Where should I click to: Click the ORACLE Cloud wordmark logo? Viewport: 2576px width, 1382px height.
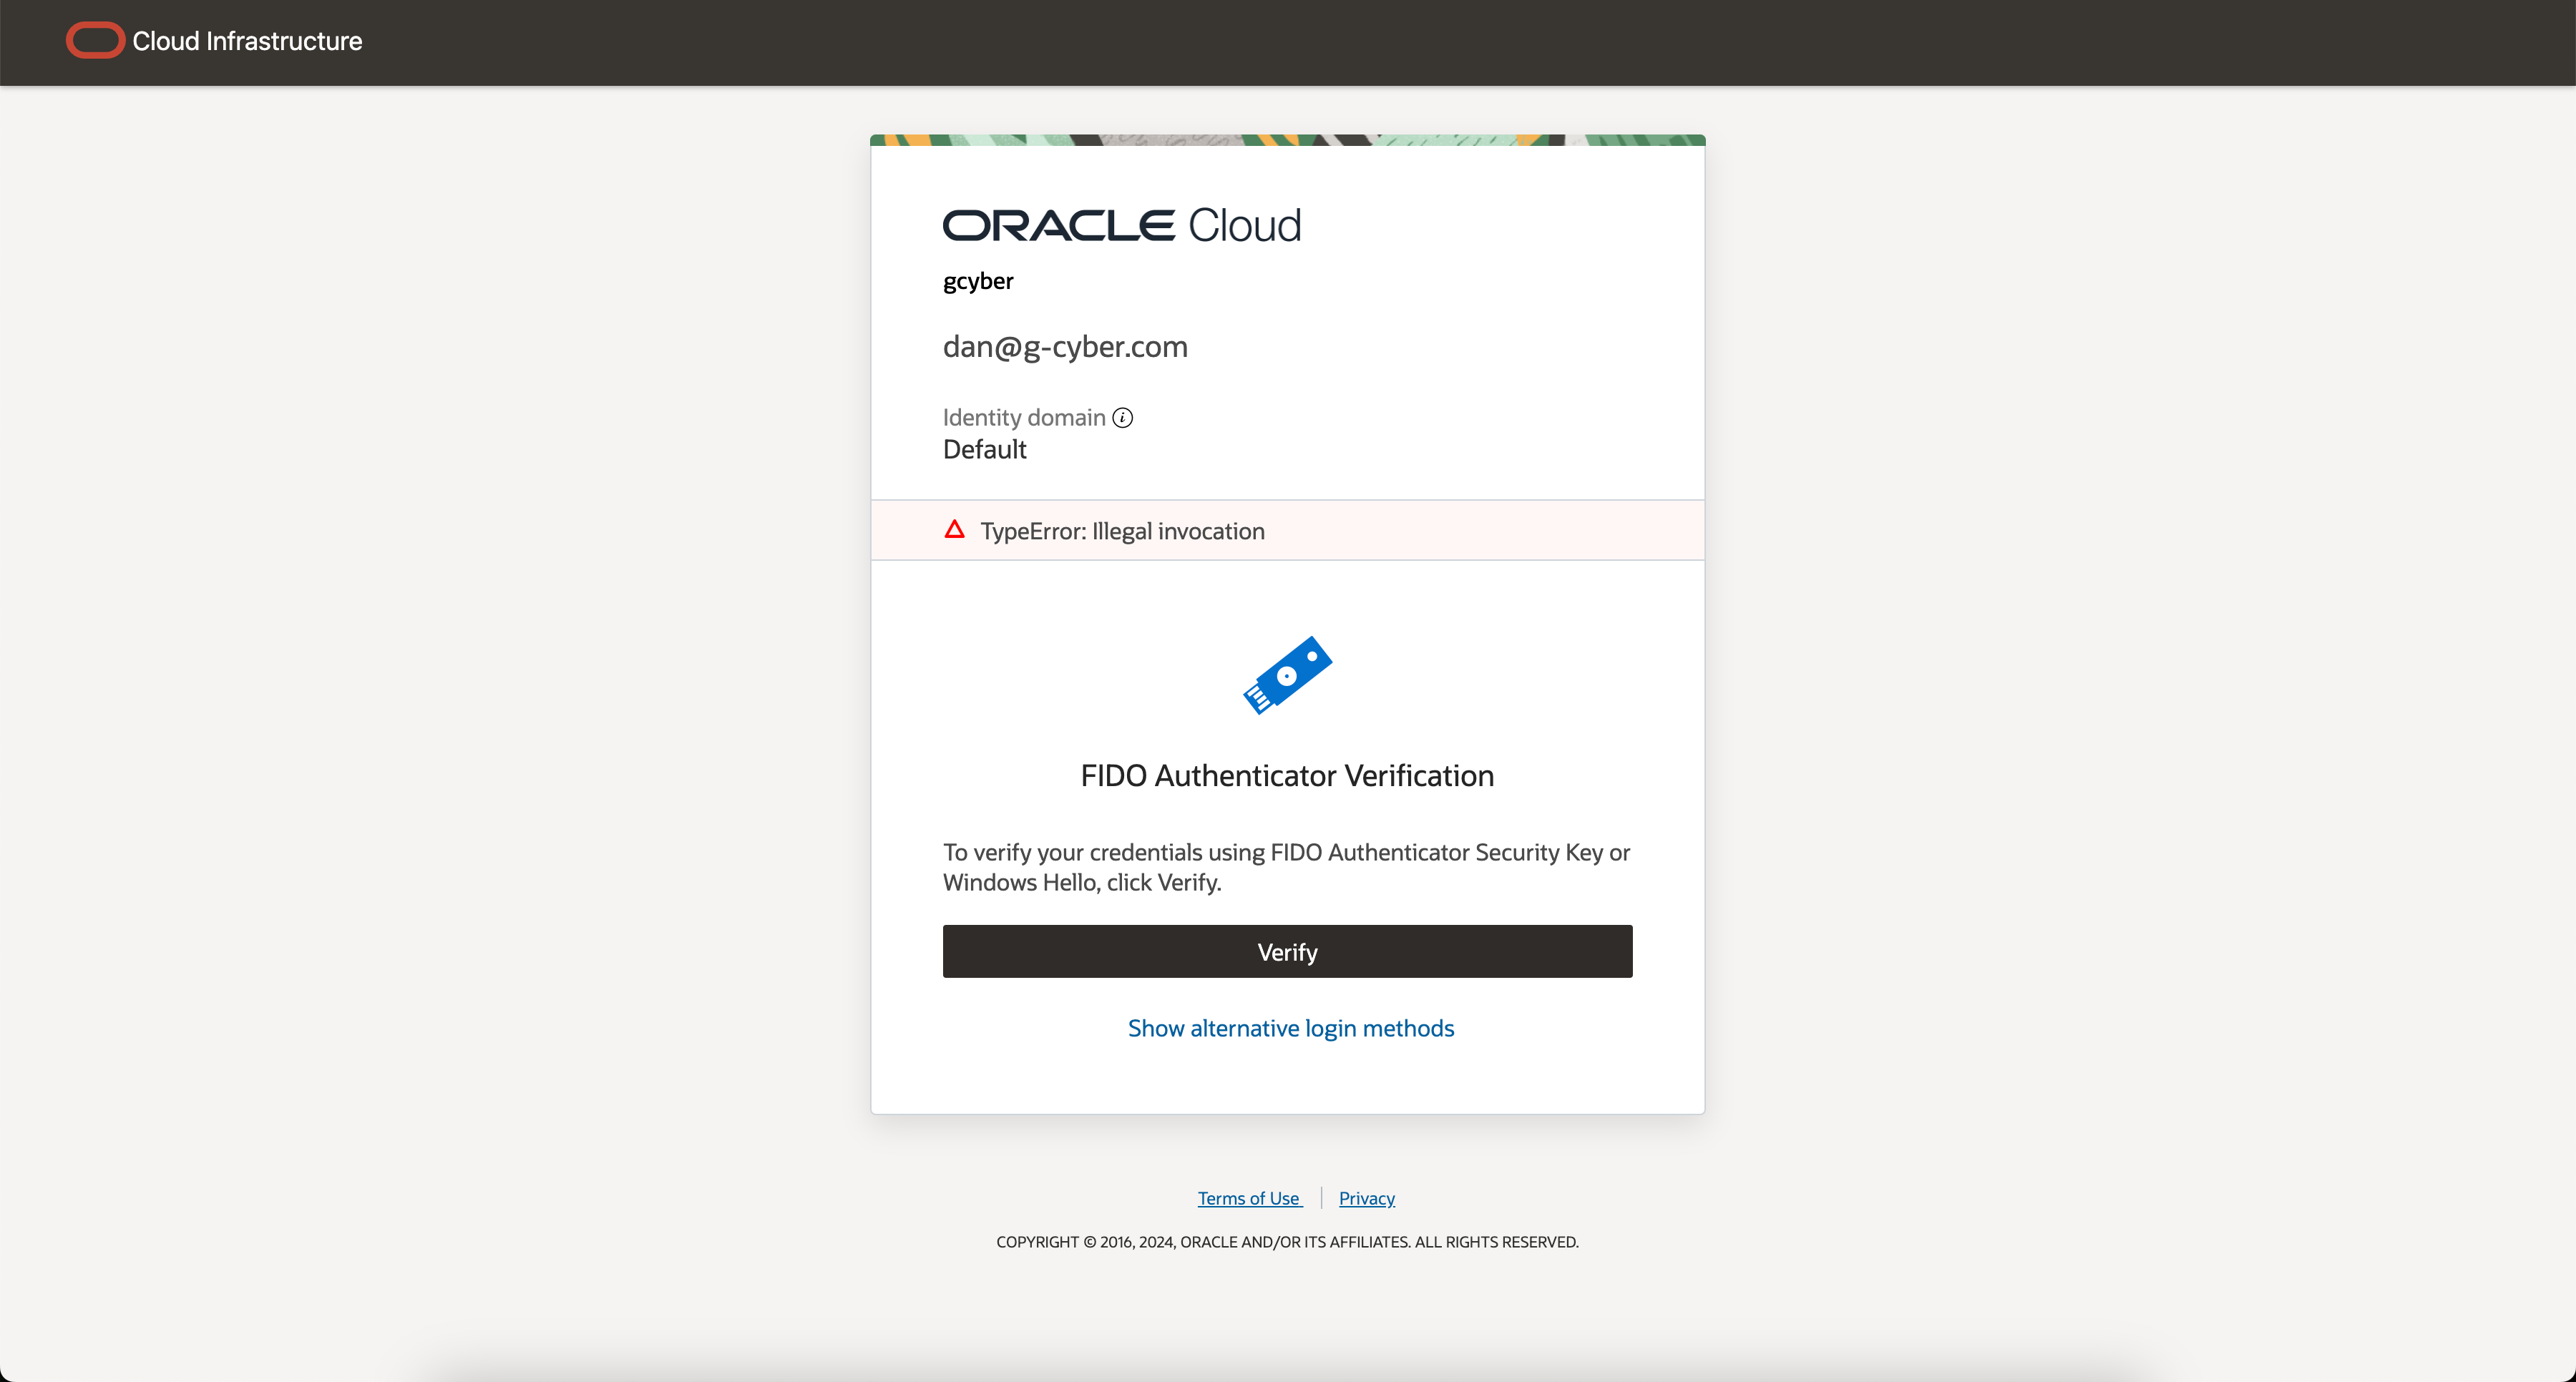coord(1121,225)
